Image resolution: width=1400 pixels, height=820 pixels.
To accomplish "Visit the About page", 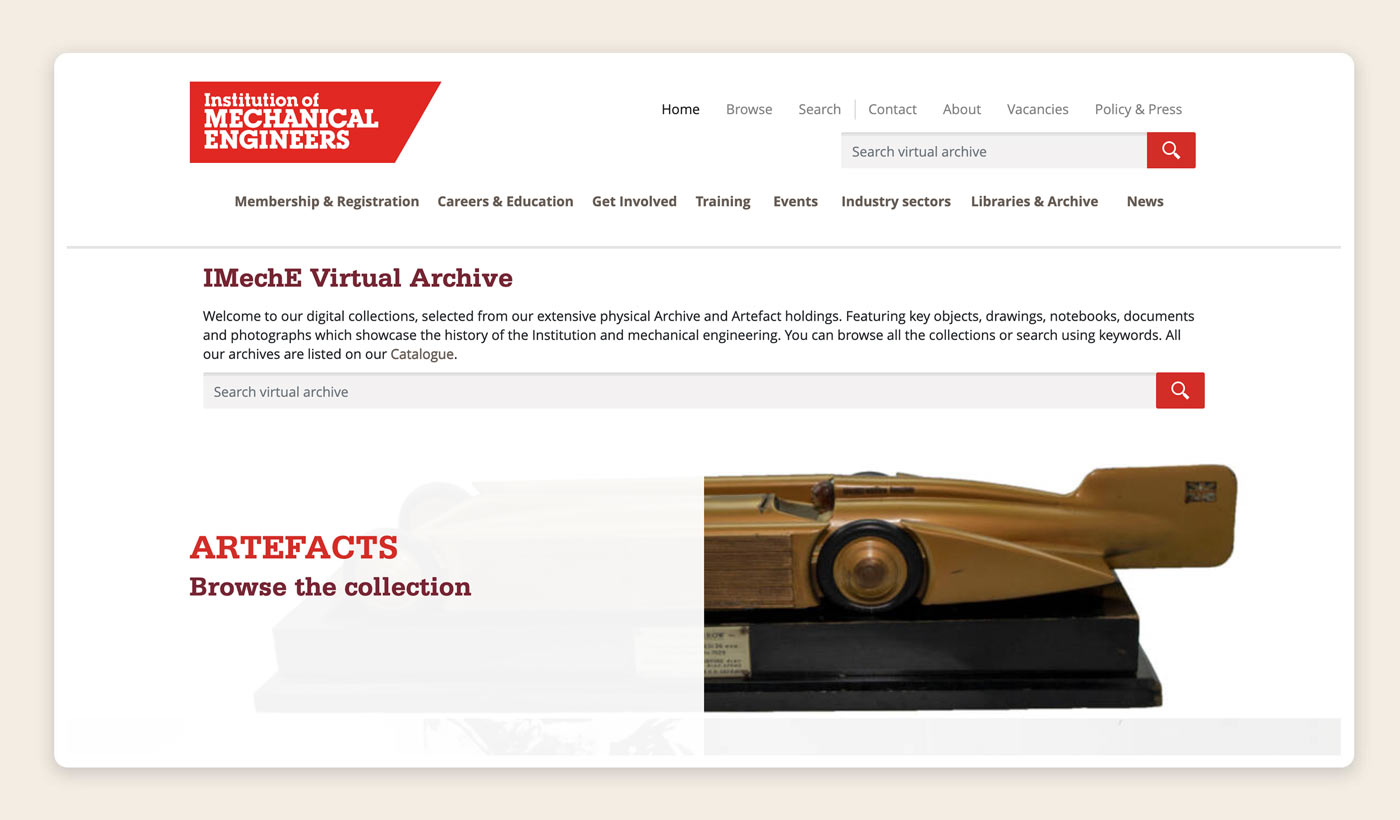I will click(x=961, y=110).
